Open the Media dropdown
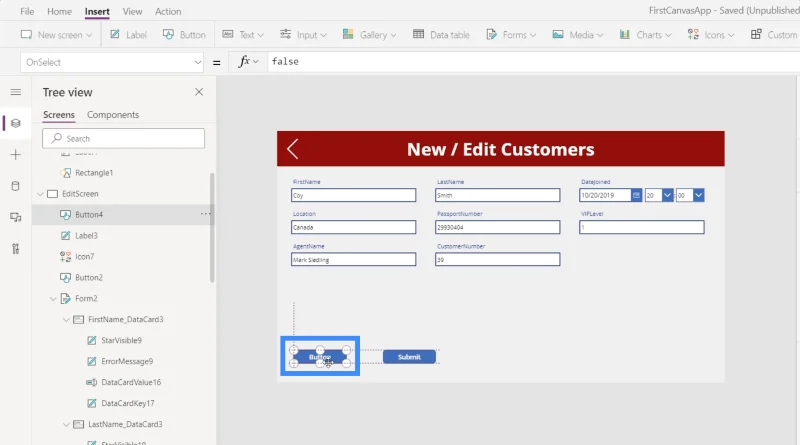Image resolution: width=800 pixels, height=445 pixels. point(578,35)
